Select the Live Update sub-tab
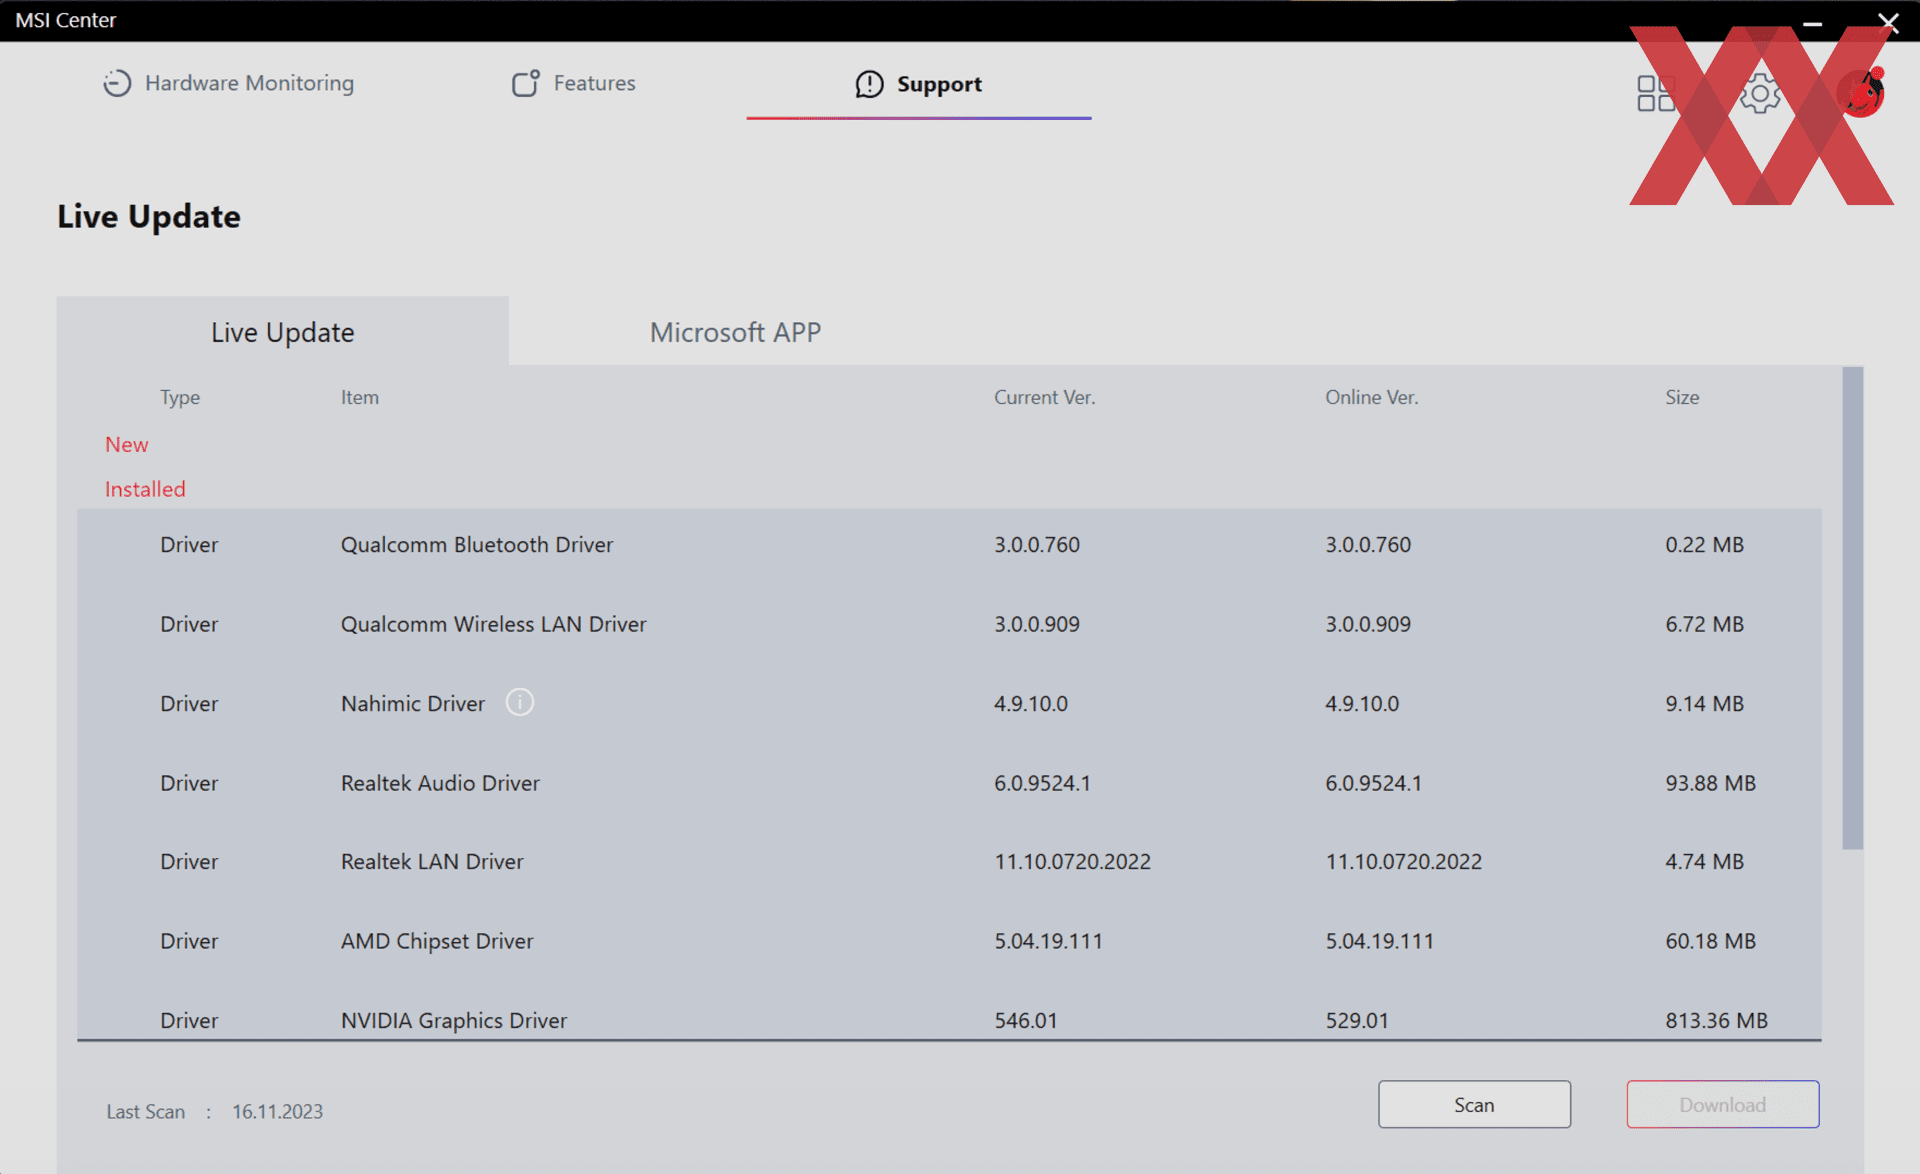This screenshot has width=1920, height=1174. (x=282, y=332)
